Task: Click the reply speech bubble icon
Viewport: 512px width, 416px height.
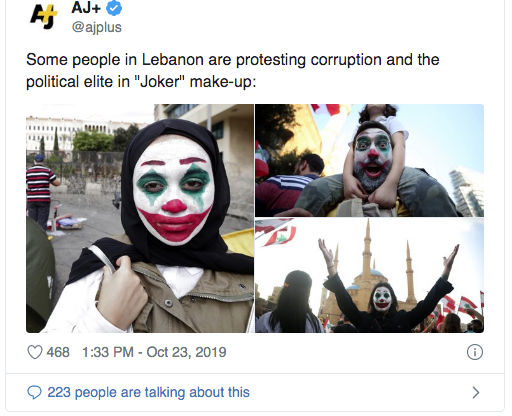Action: (x=34, y=392)
